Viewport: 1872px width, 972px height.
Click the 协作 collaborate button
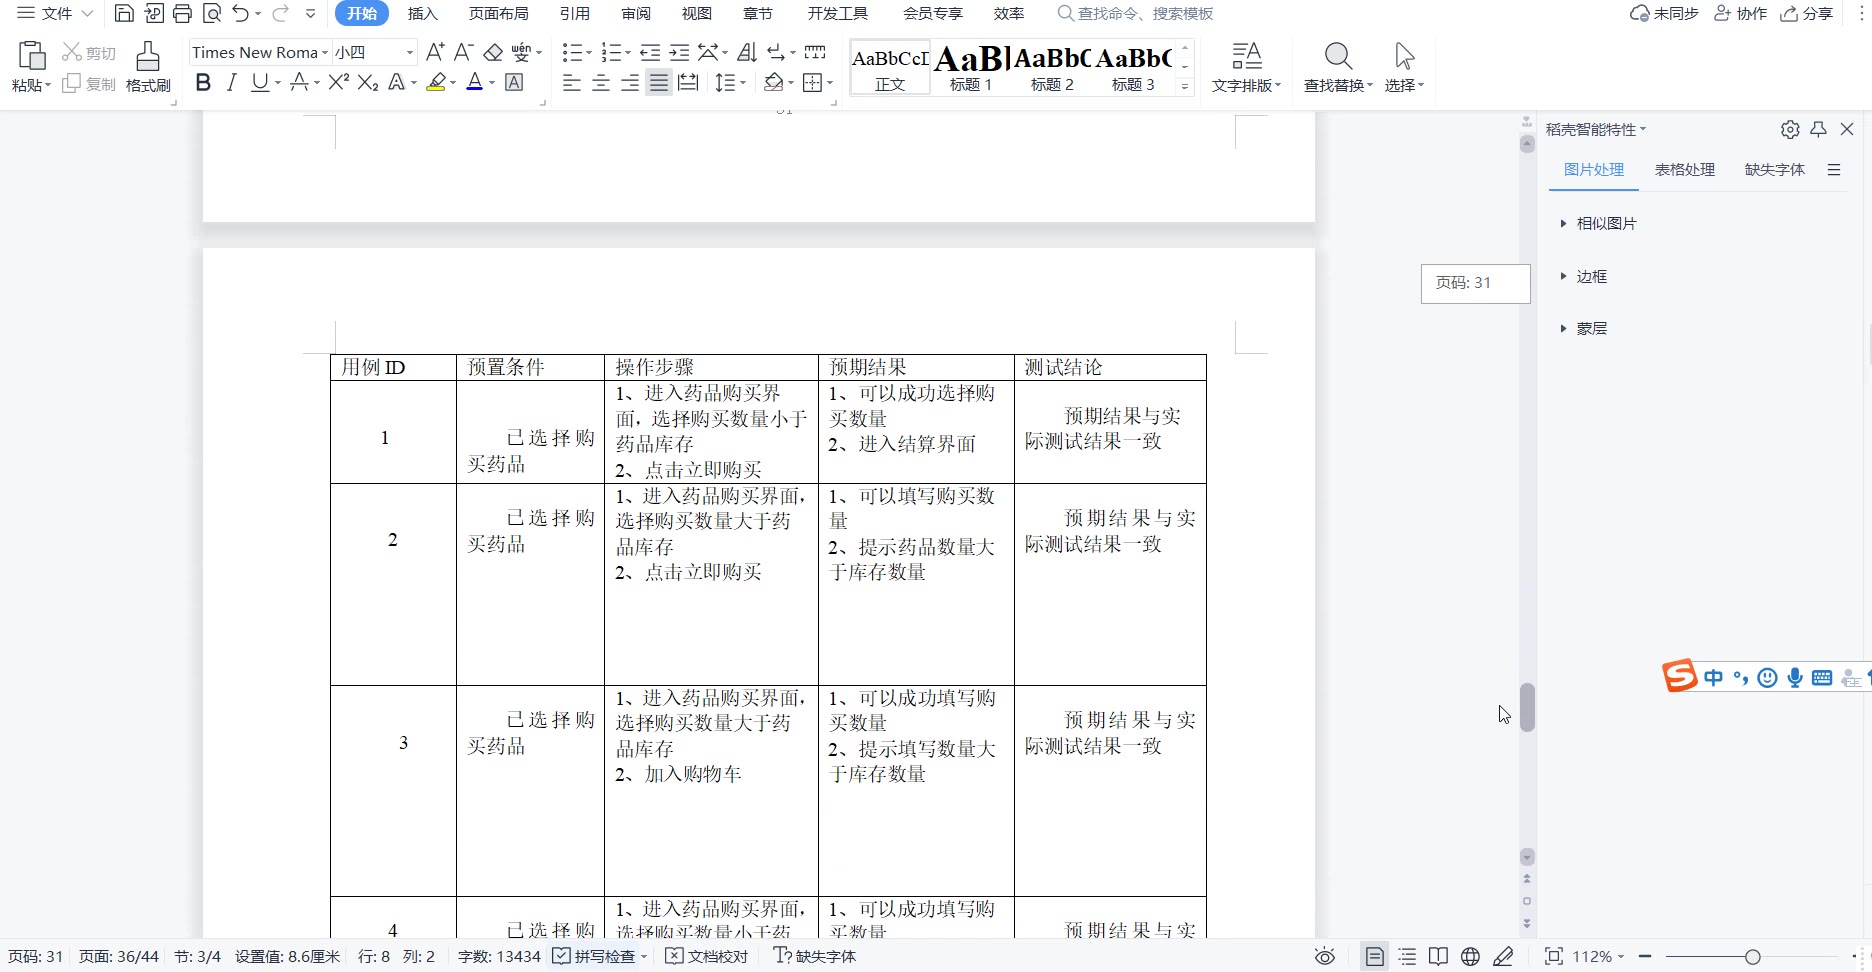(x=1741, y=13)
